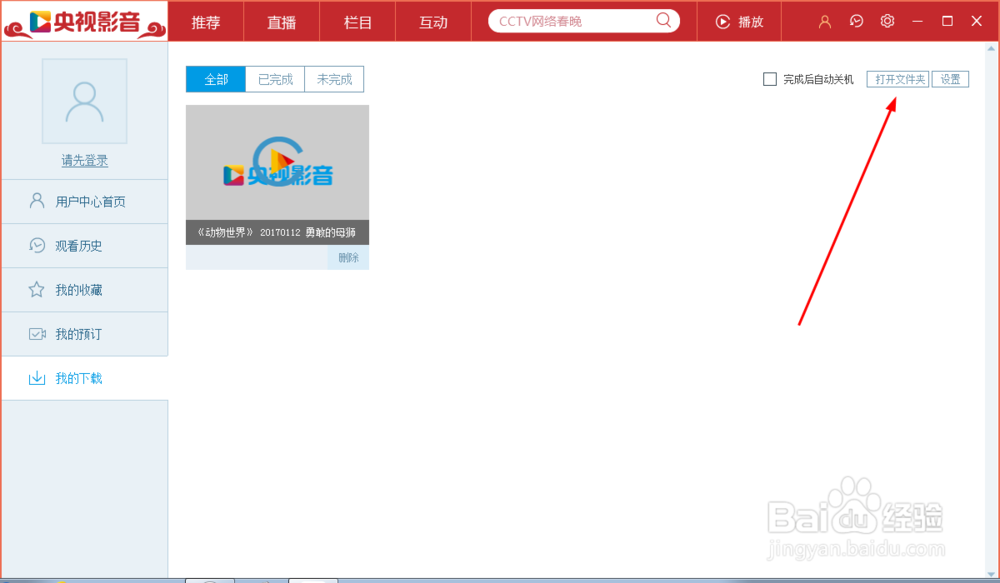Open 我的预订 in sidebar

tap(85, 334)
